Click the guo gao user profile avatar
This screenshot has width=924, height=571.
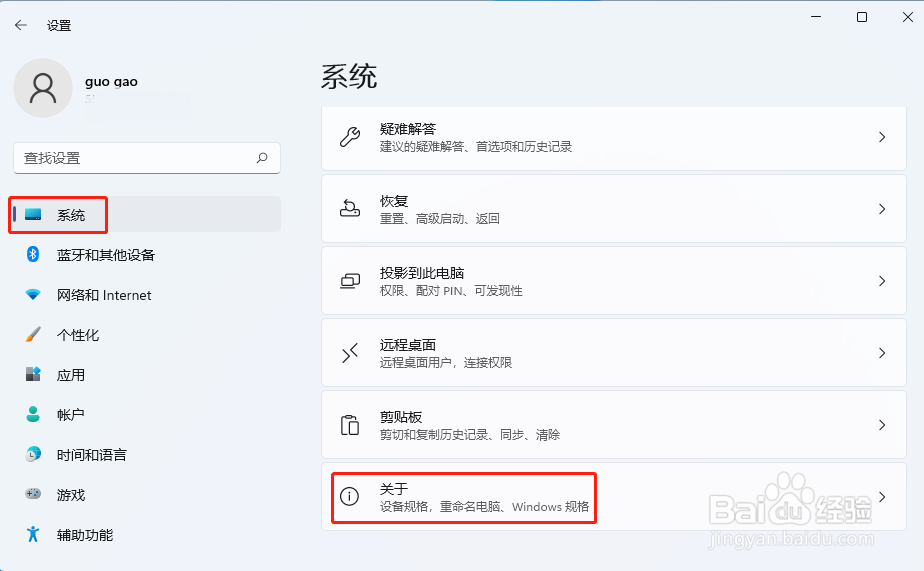pyautogui.click(x=43, y=88)
